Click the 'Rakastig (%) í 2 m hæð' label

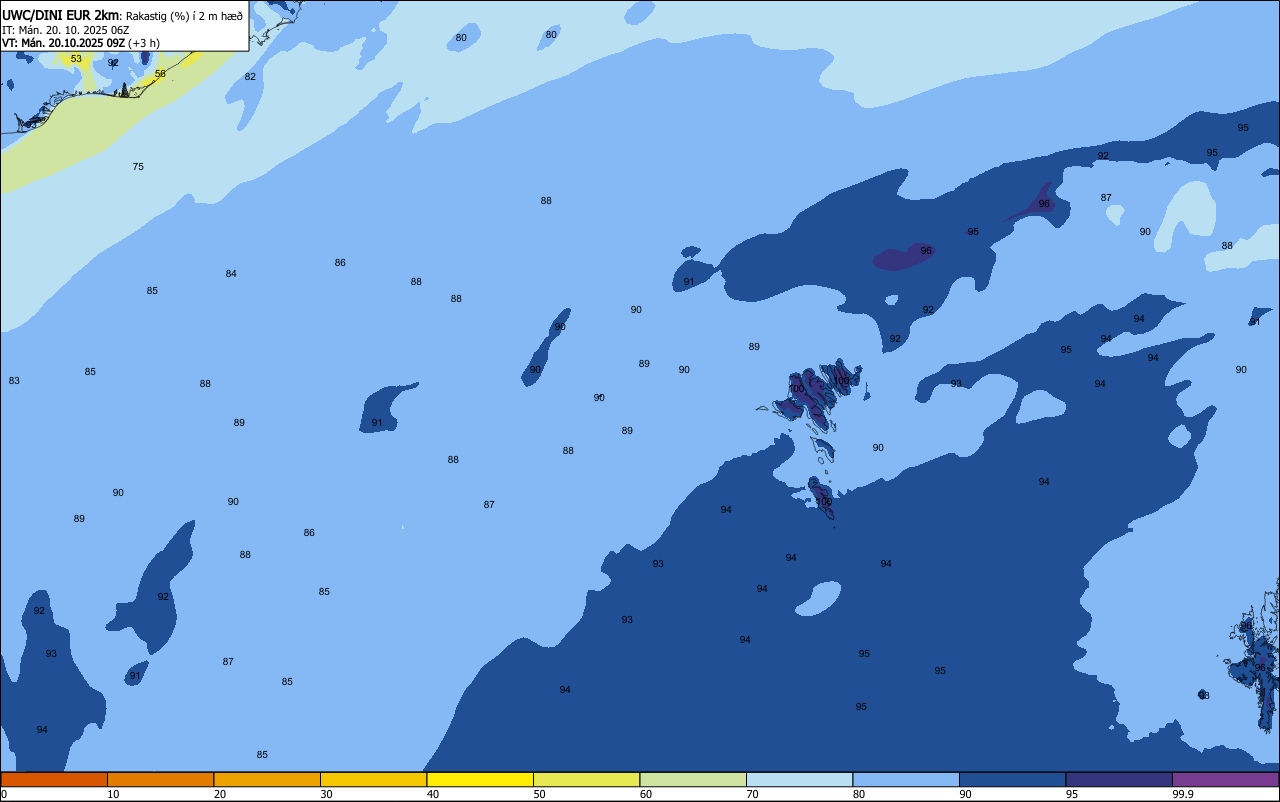(184, 16)
